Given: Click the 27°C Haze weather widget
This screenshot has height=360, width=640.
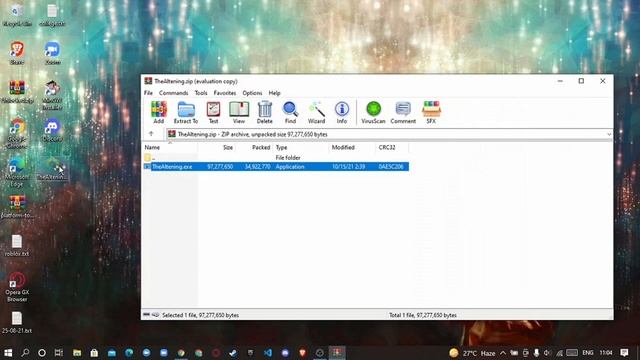Looking at the screenshot, I should pos(472,353).
